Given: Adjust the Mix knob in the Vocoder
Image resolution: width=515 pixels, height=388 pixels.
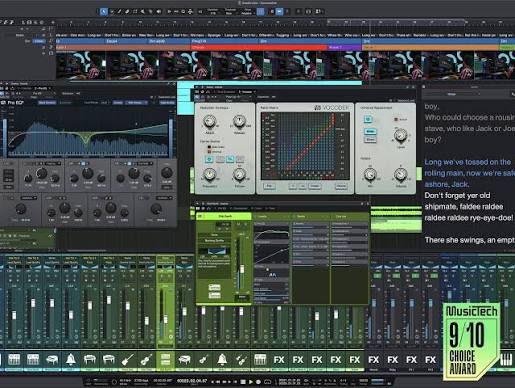Looking at the screenshot, I should 370,174.
